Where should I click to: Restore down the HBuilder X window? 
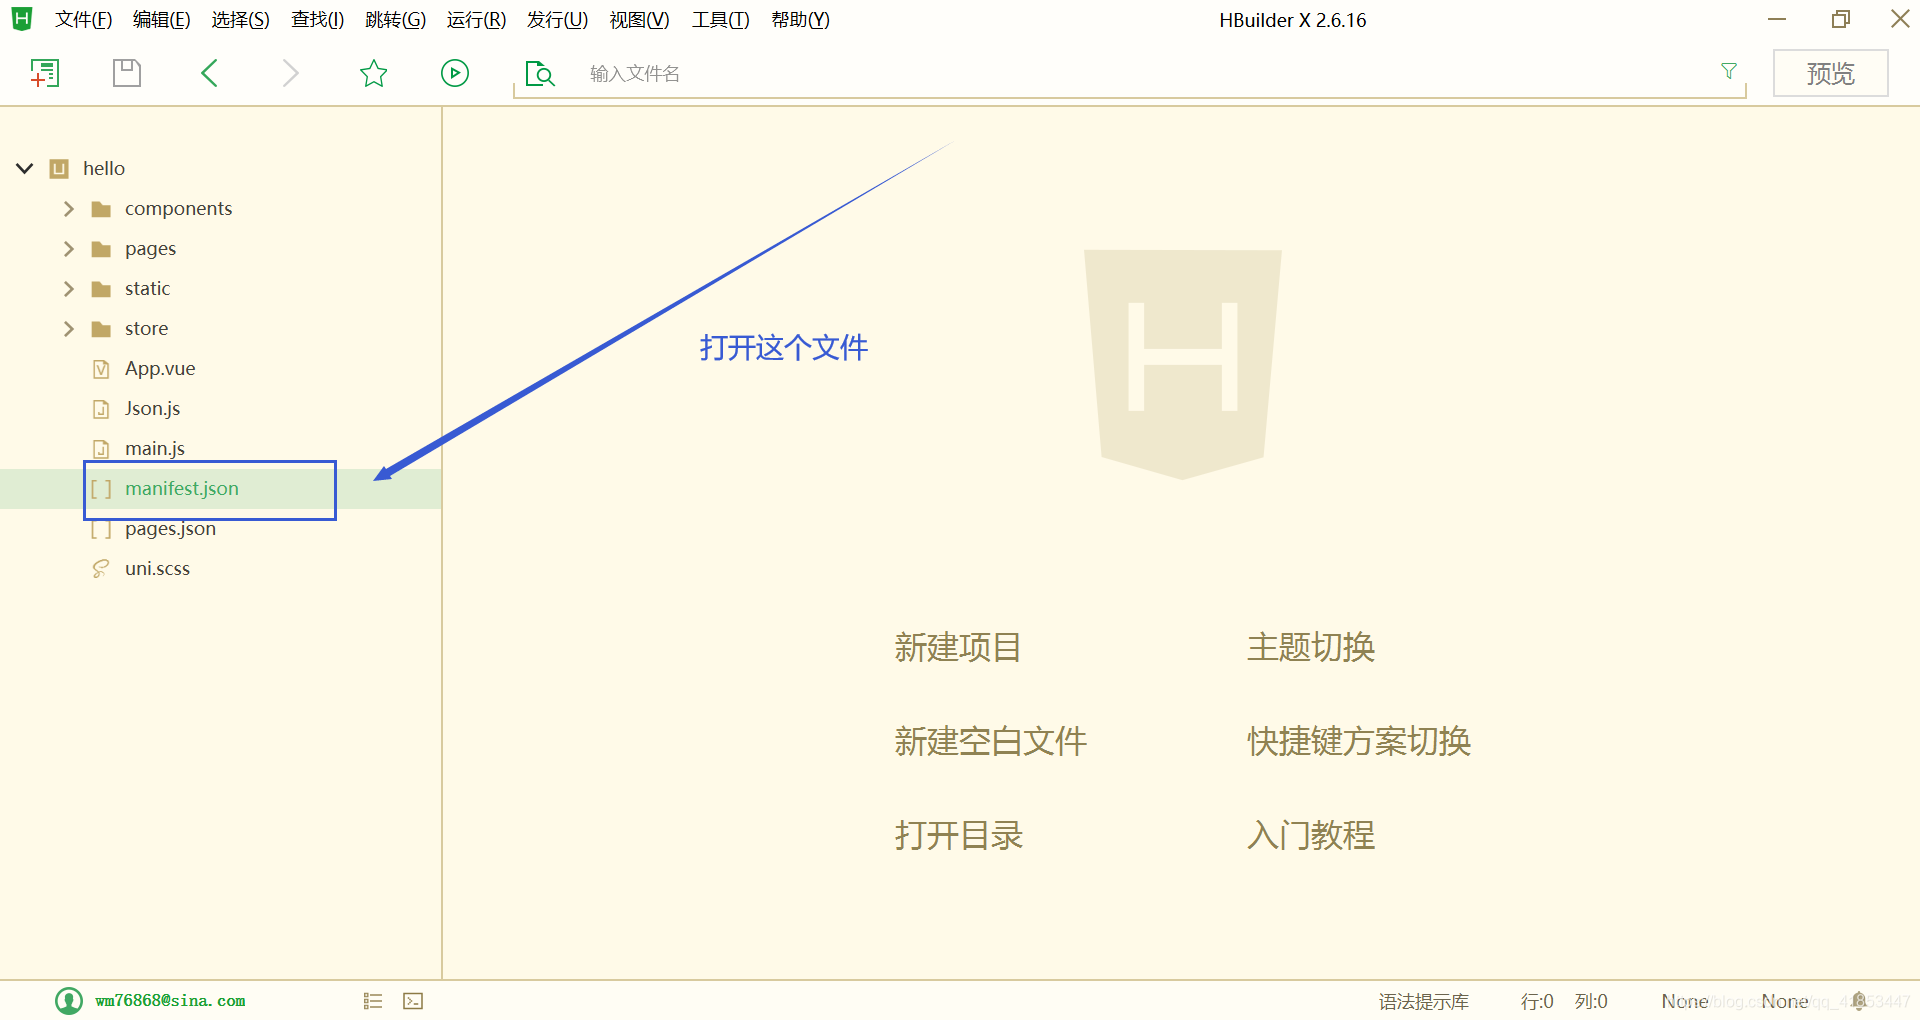[1840, 19]
